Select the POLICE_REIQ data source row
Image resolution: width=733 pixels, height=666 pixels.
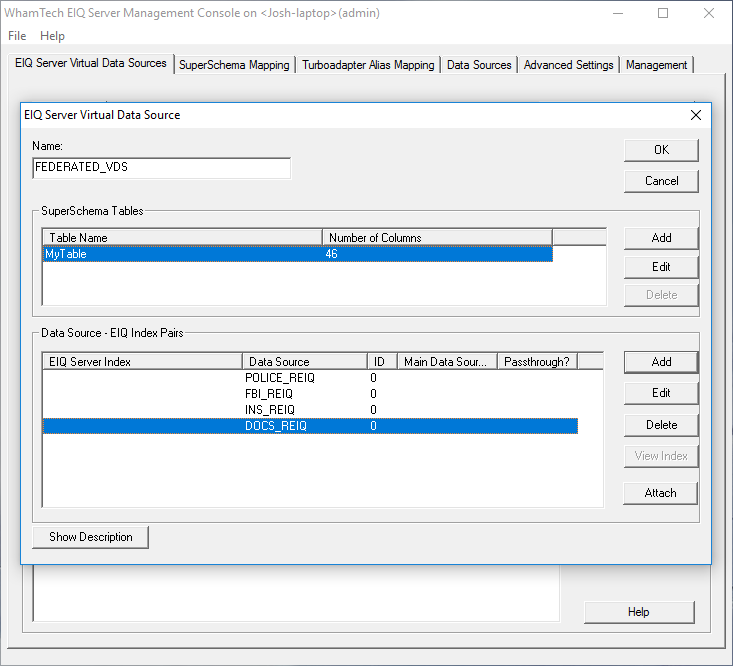click(x=310, y=378)
